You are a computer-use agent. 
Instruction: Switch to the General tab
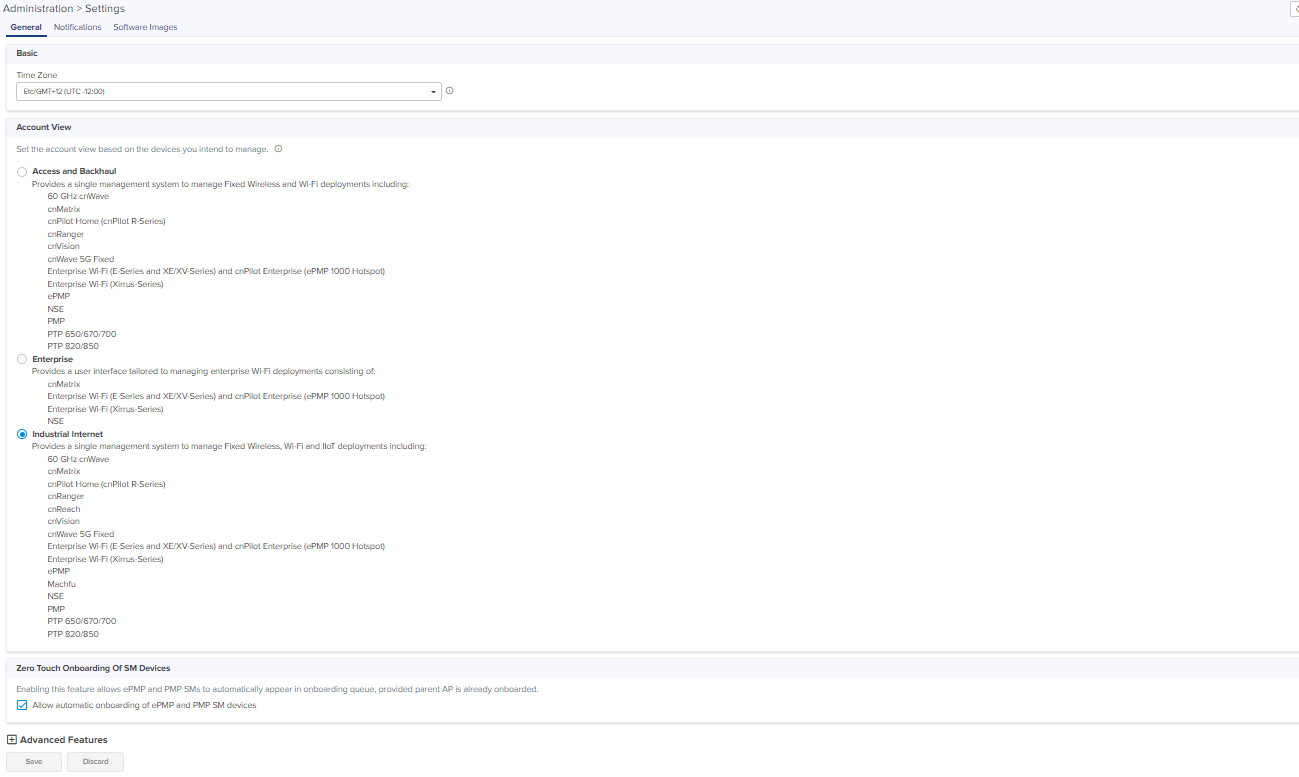pyautogui.click(x=26, y=27)
